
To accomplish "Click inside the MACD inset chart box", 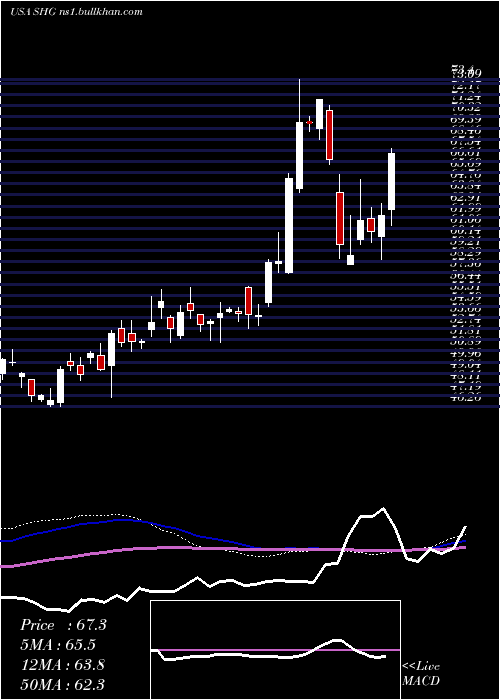I will [x=275, y=650].
